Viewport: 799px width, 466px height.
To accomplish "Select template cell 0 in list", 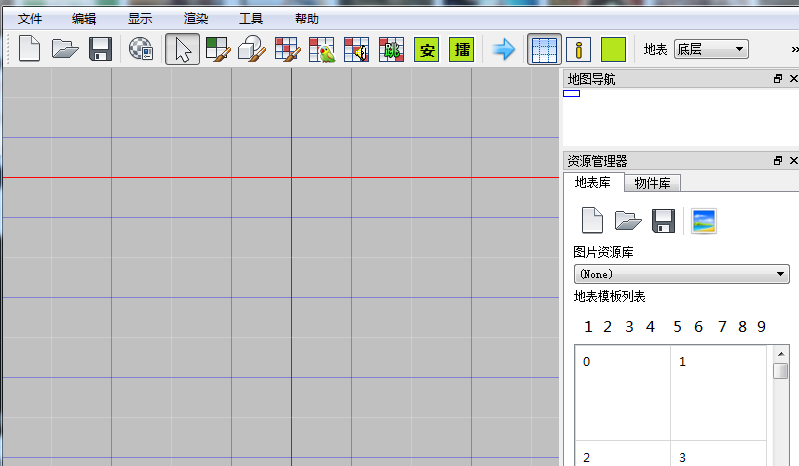I will (x=623, y=393).
